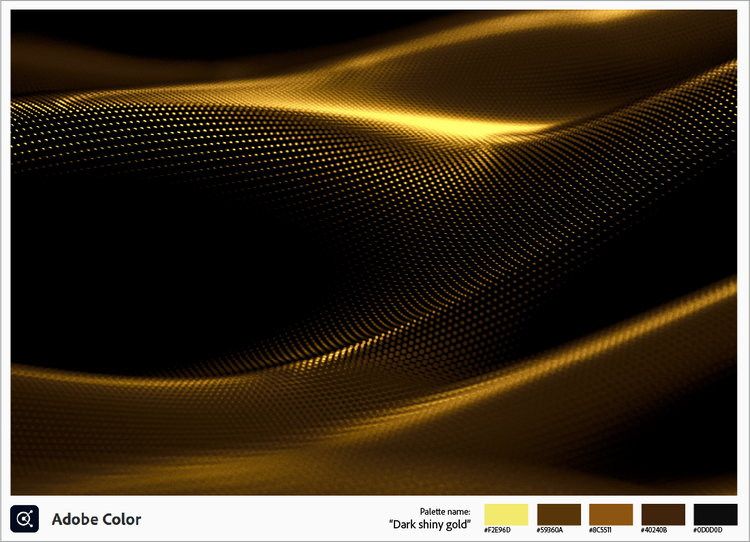The width and height of the screenshot is (750, 542).
Task: Click the #F2E96D hex code text
Action: click(x=497, y=530)
